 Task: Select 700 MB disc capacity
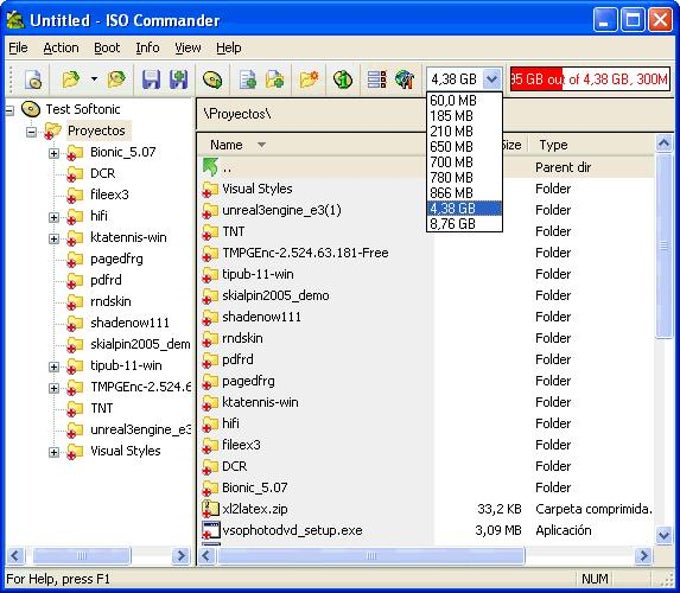464,162
